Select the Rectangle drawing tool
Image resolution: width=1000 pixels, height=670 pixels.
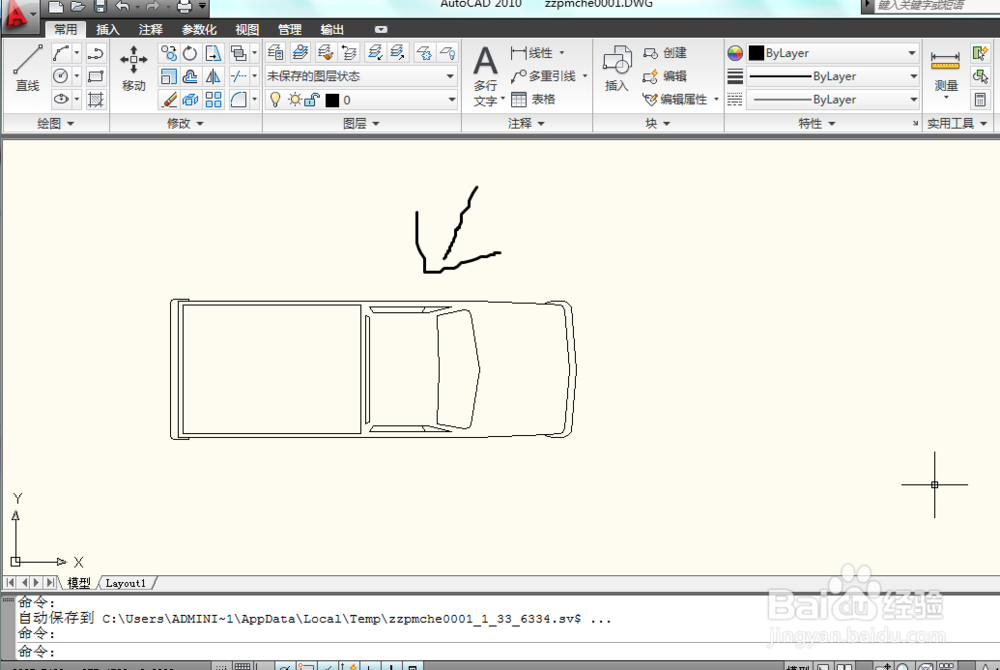[x=96, y=76]
